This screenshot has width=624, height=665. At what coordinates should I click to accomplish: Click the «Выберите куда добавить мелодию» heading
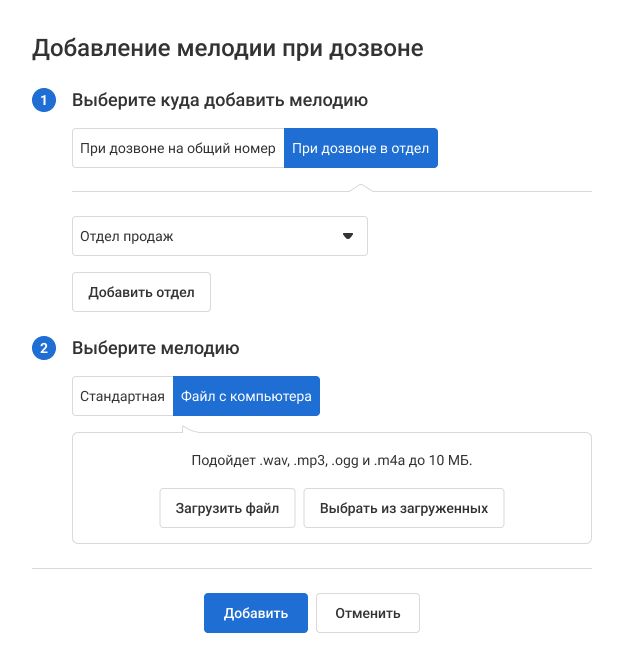pos(220,100)
